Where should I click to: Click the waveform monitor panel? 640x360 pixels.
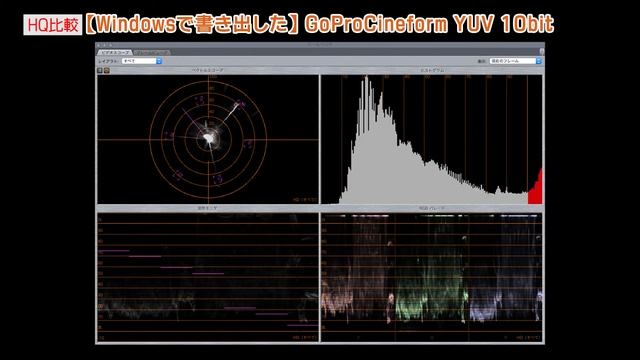[x=208, y=277]
